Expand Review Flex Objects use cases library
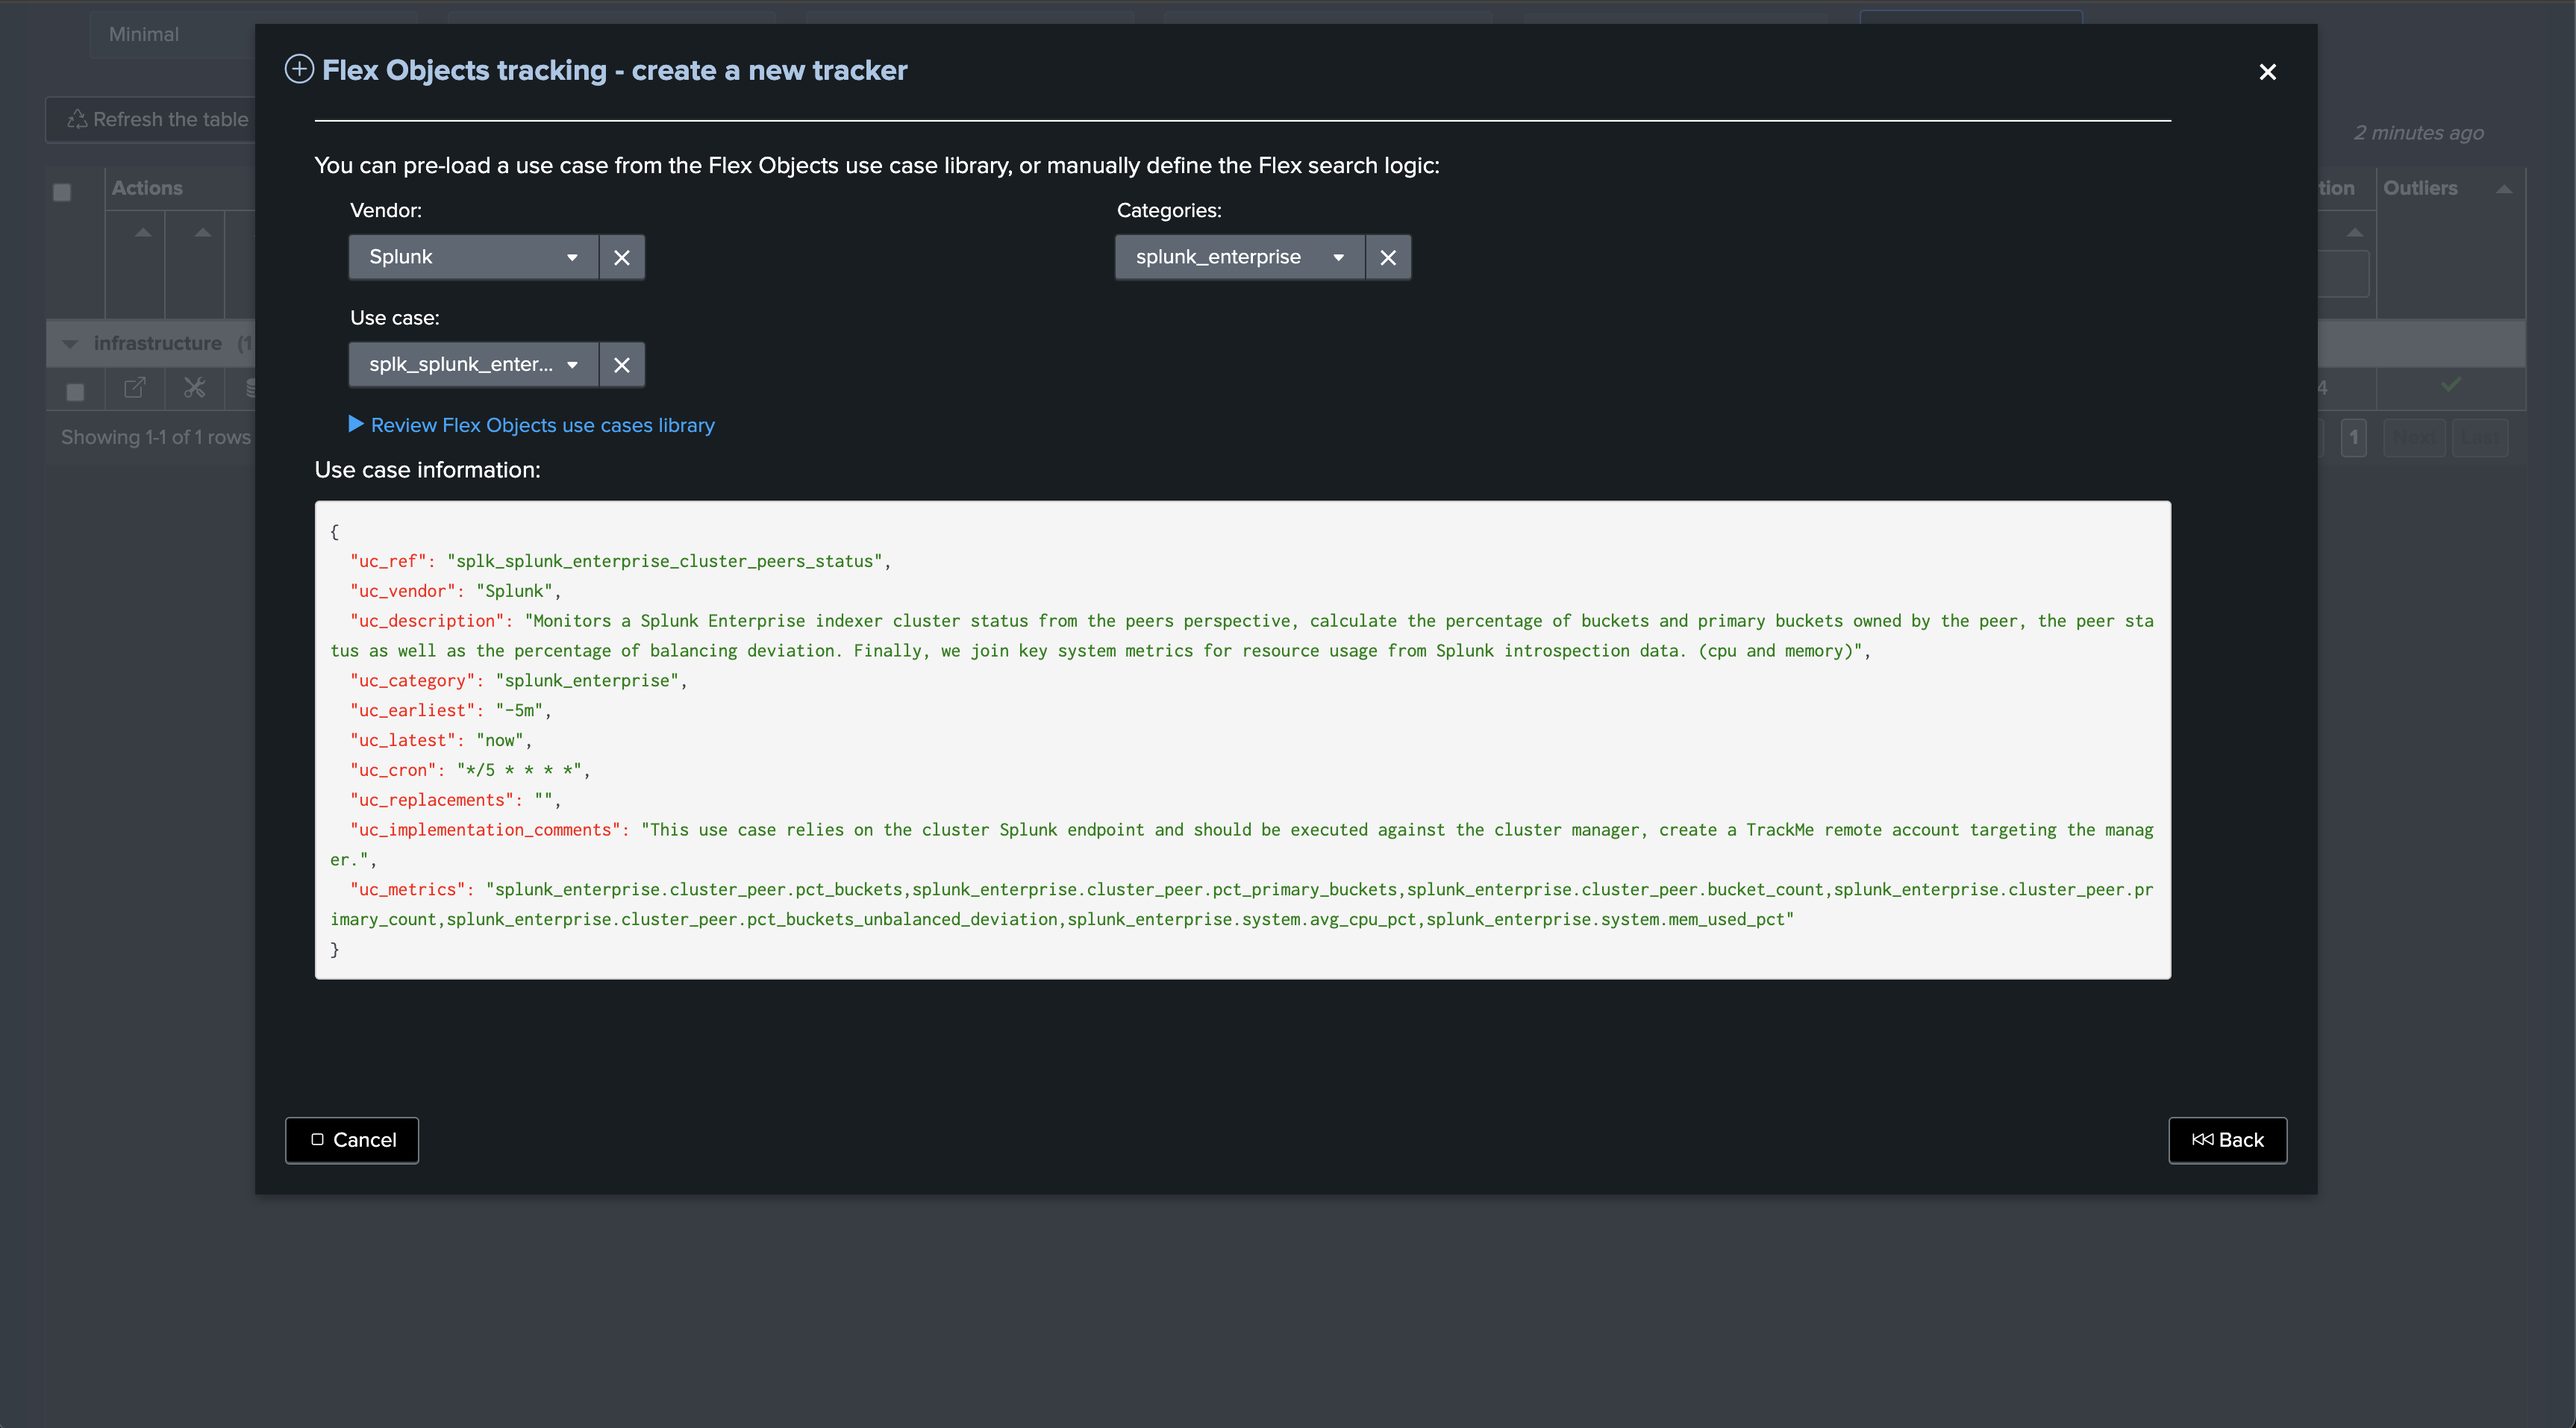This screenshot has width=2576, height=1428. pyautogui.click(x=532, y=425)
